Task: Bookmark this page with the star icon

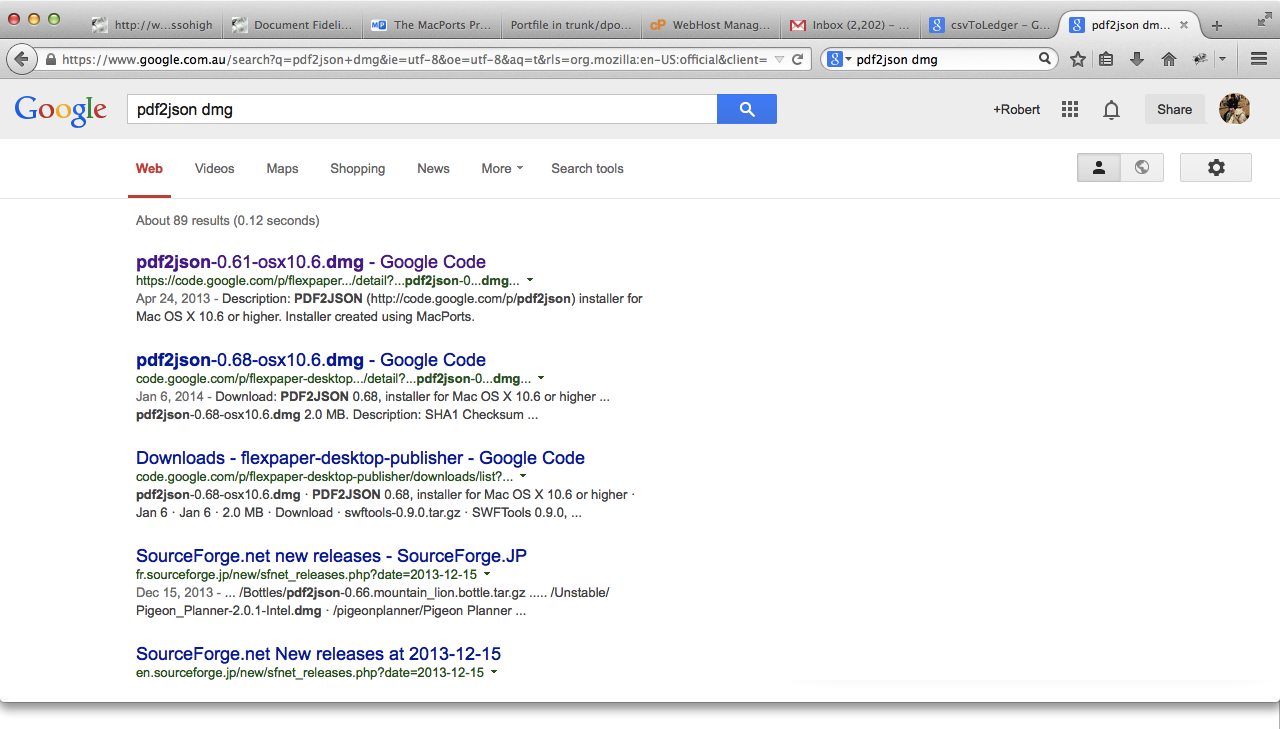Action: point(1078,59)
